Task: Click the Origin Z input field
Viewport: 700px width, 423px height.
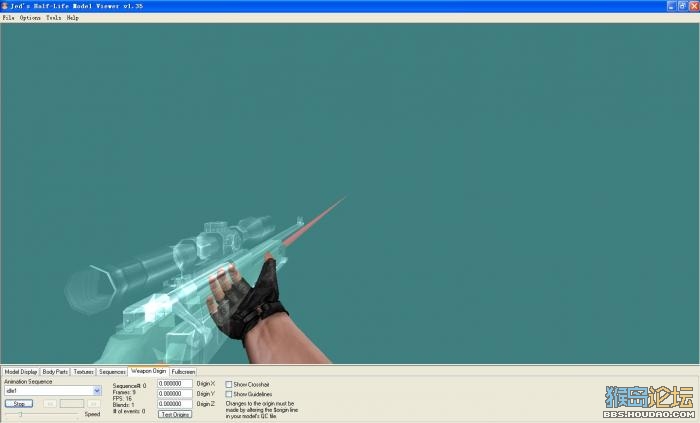Action: 175,404
